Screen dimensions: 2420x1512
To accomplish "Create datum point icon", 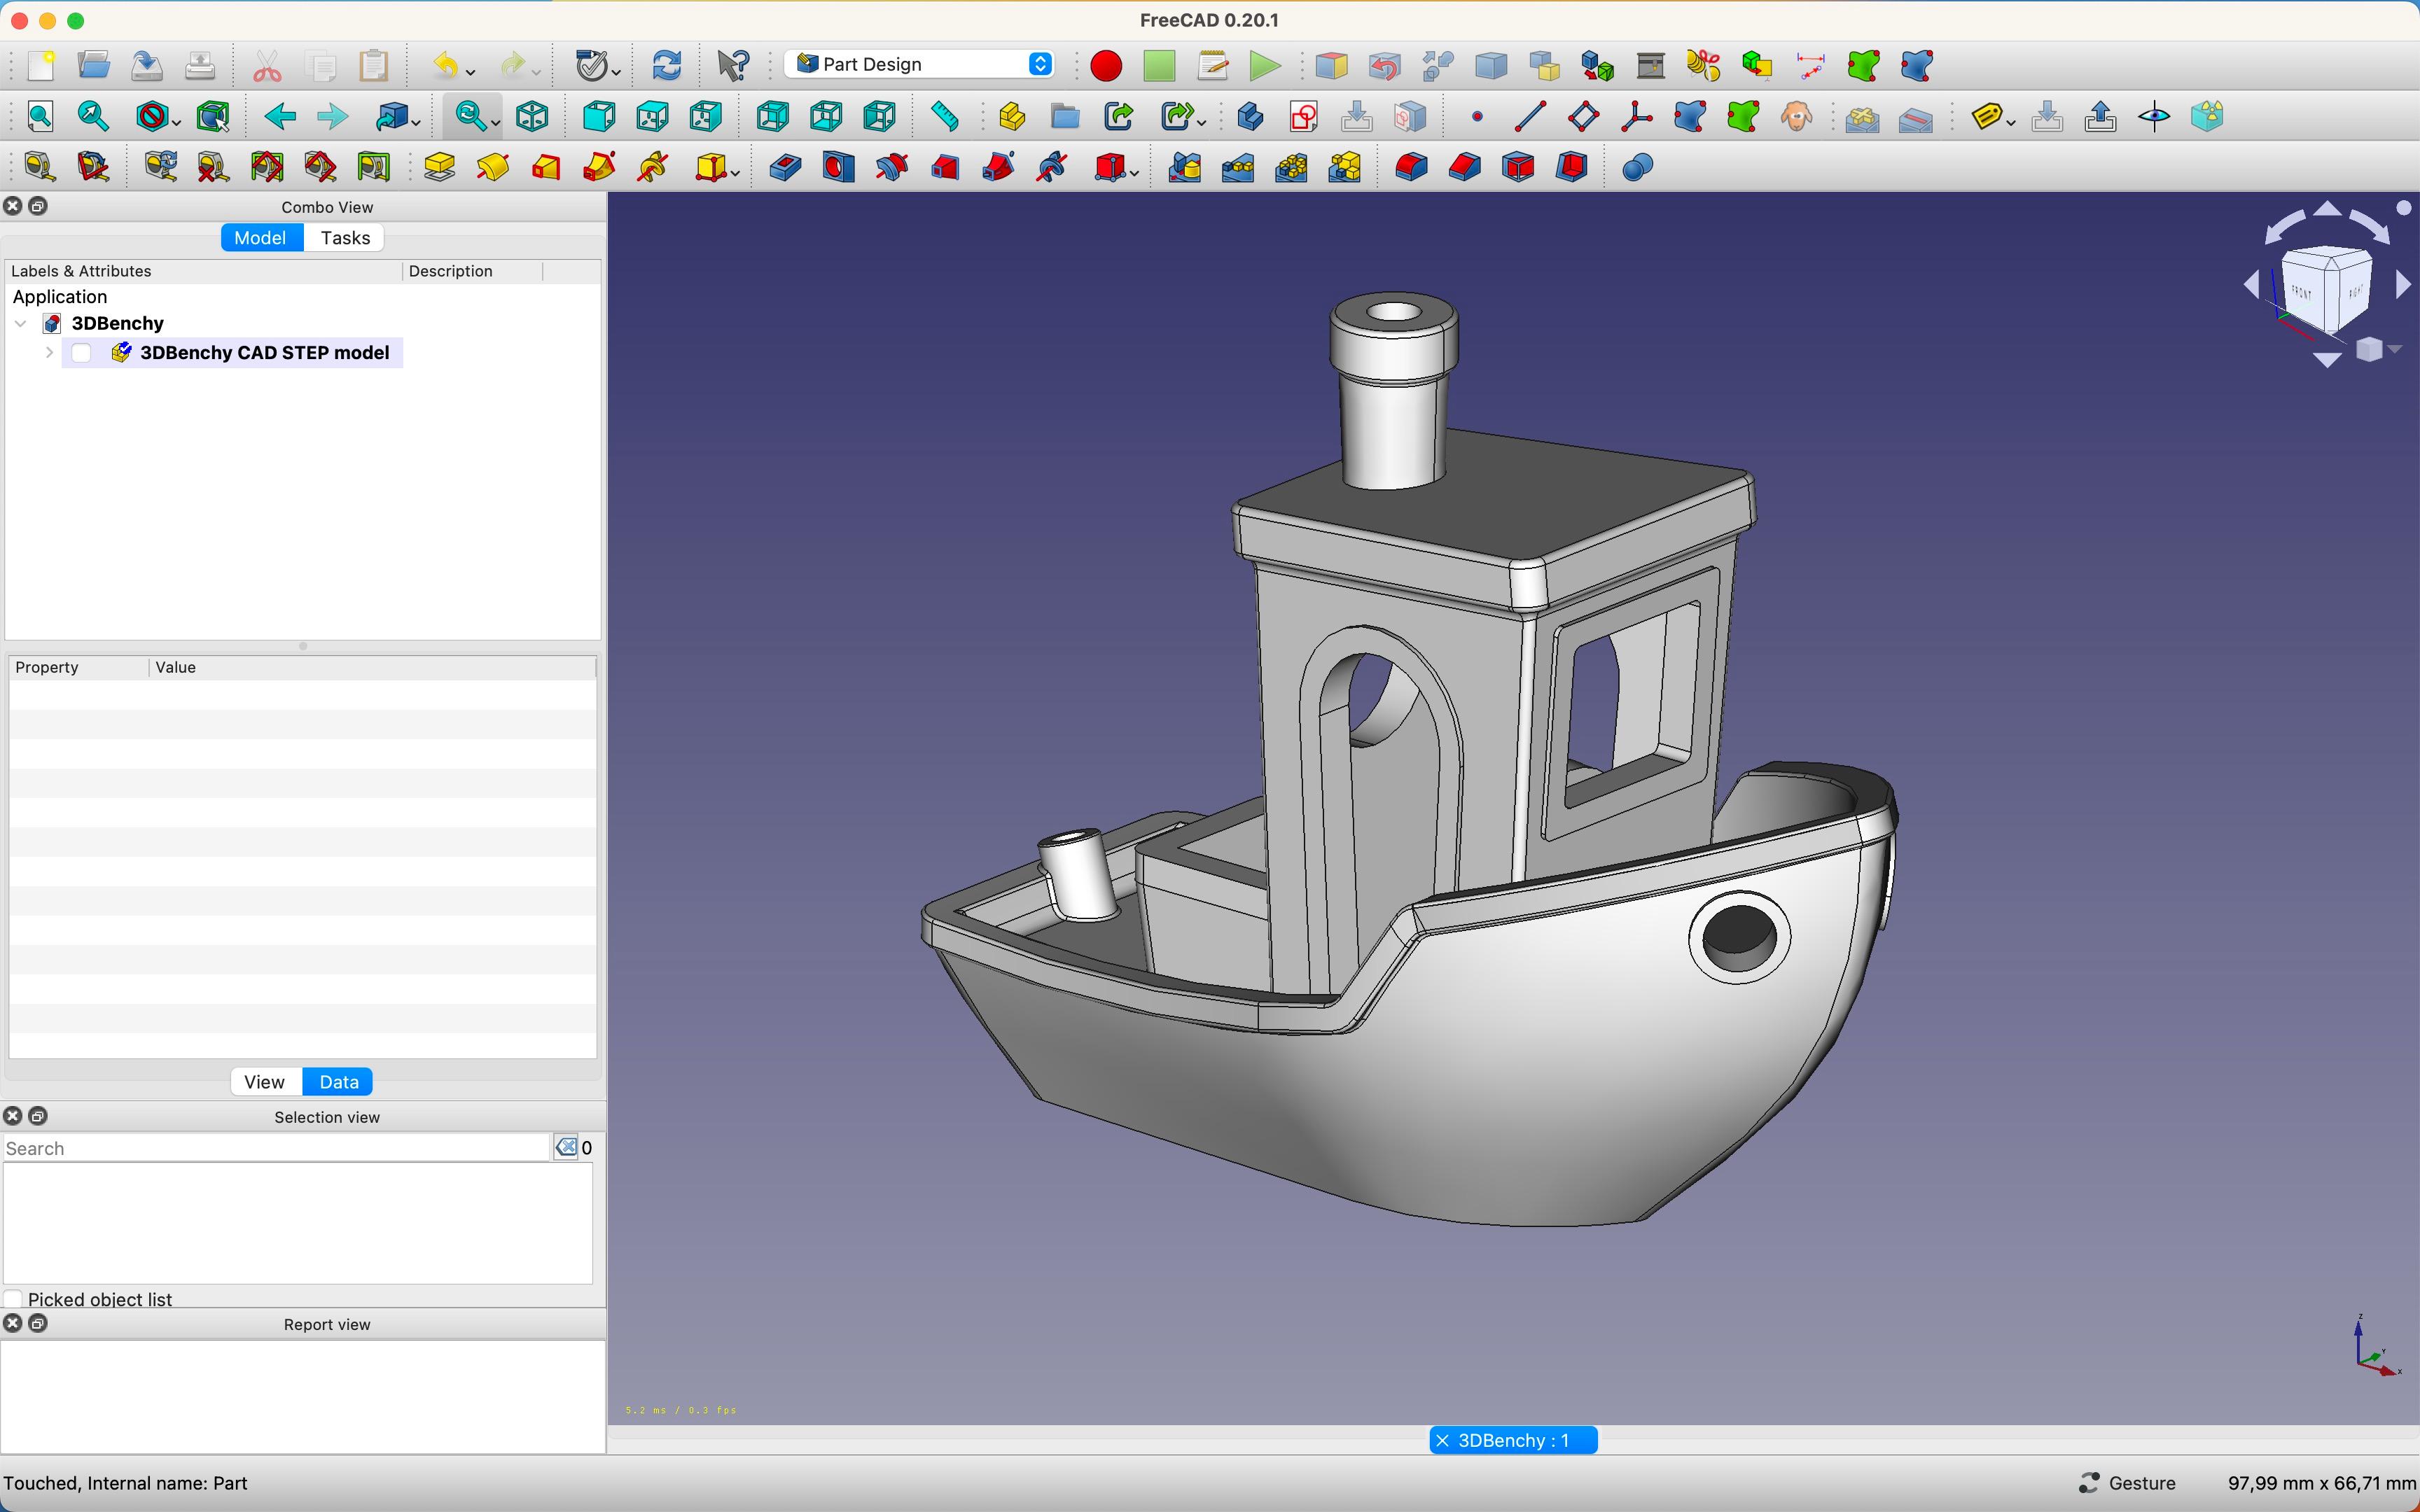I will tap(1477, 117).
